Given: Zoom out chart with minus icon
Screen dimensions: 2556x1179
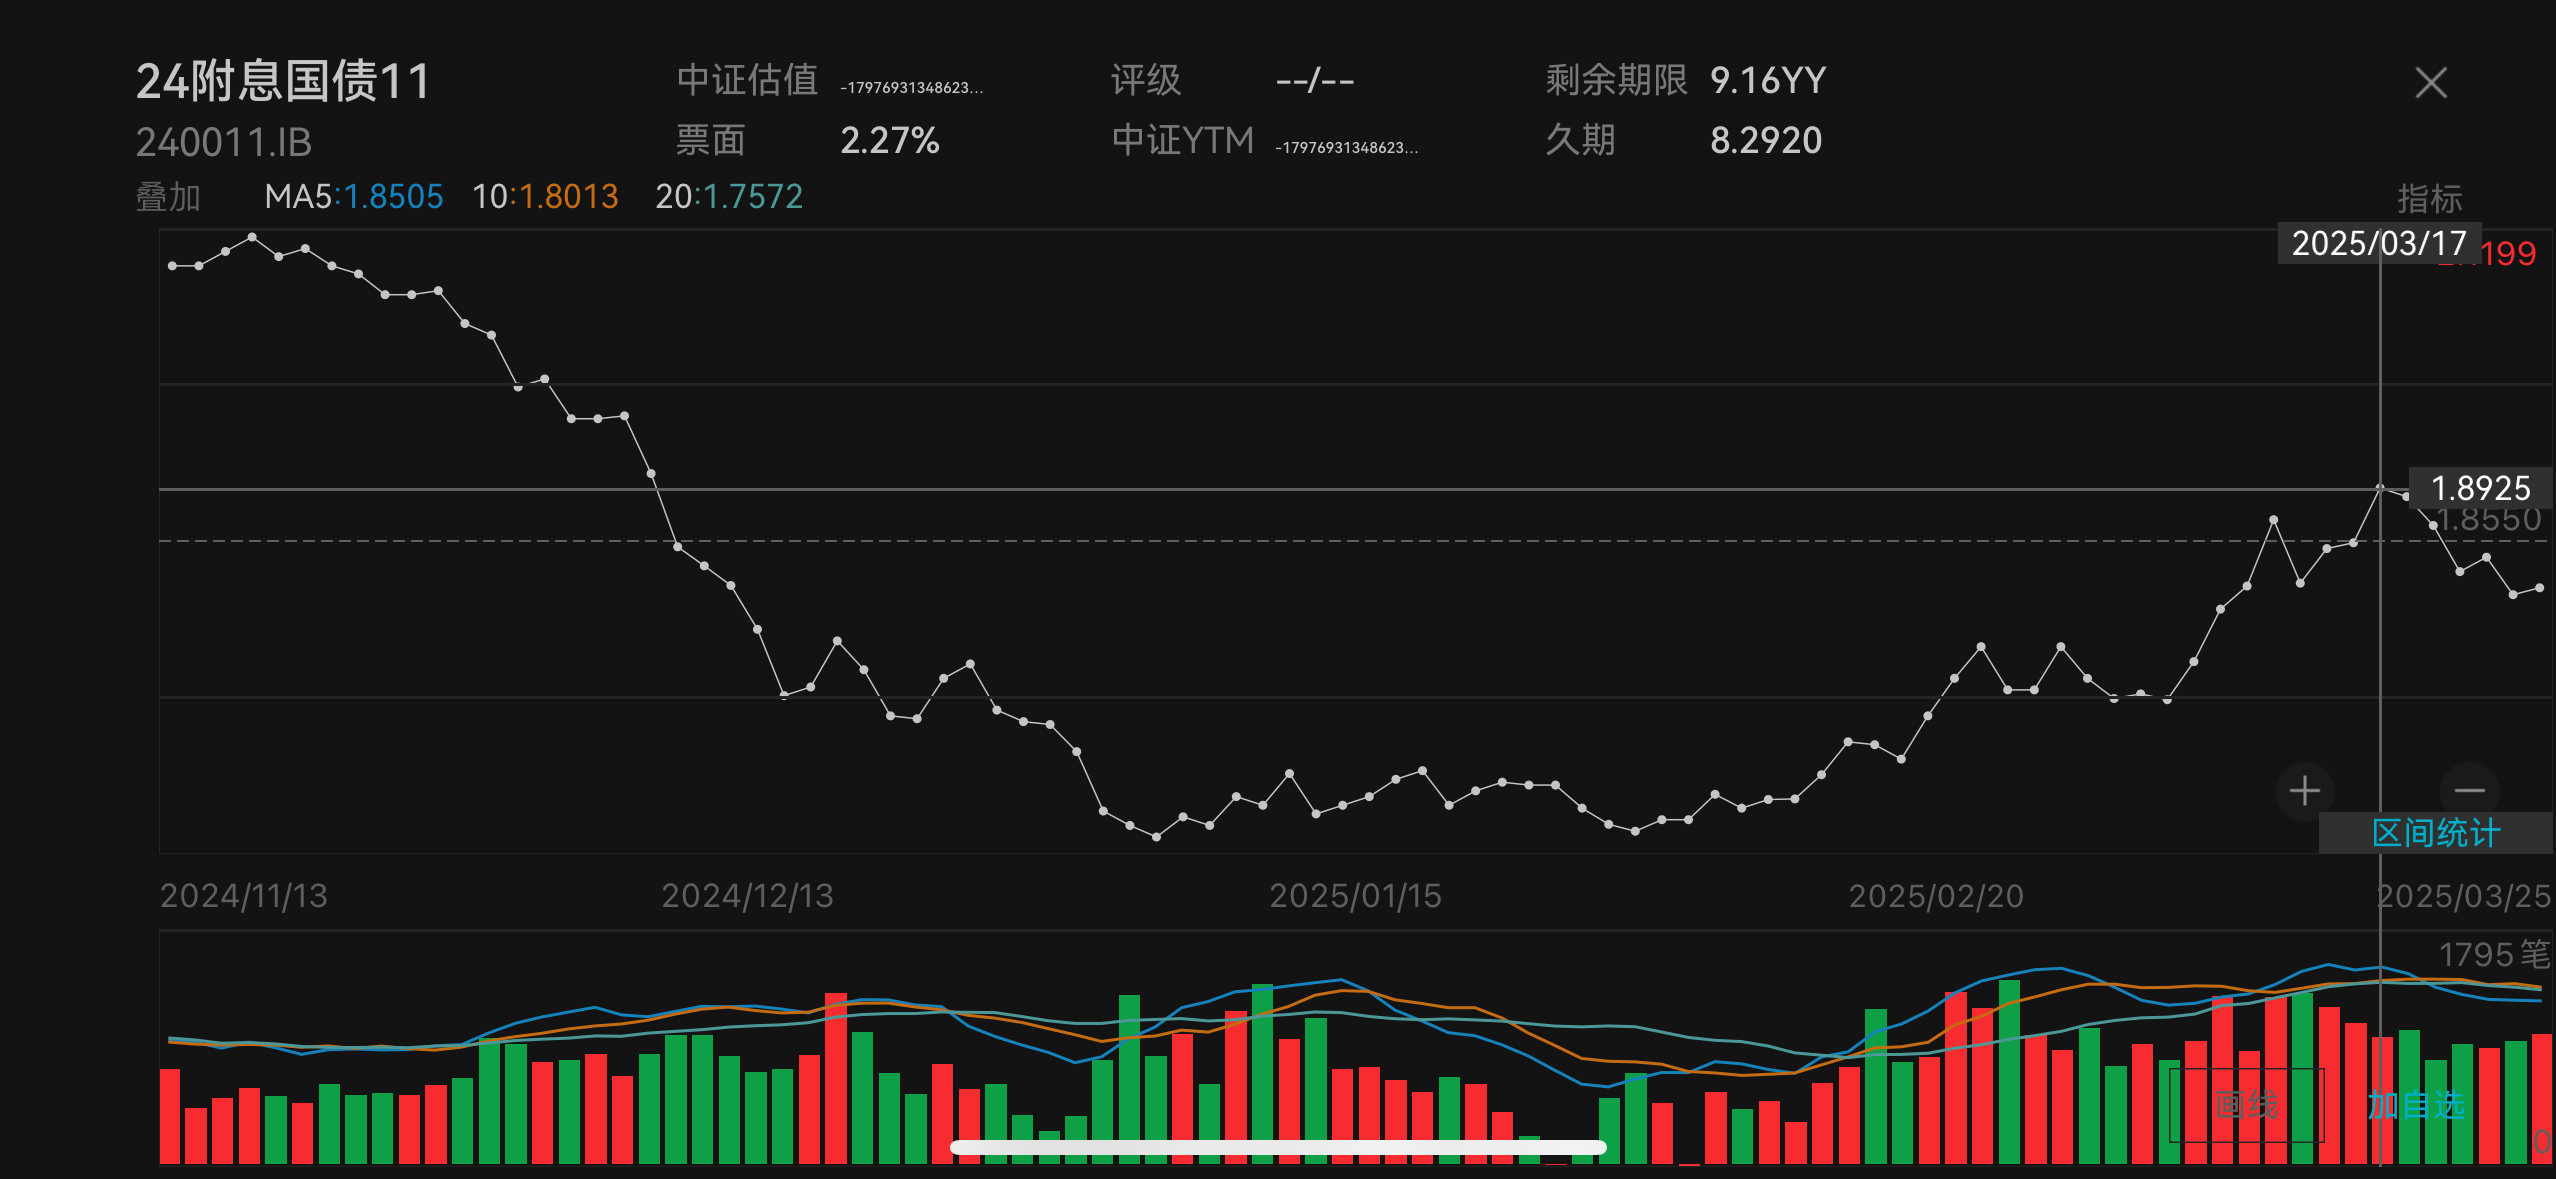Looking at the screenshot, I should 2469,791.
